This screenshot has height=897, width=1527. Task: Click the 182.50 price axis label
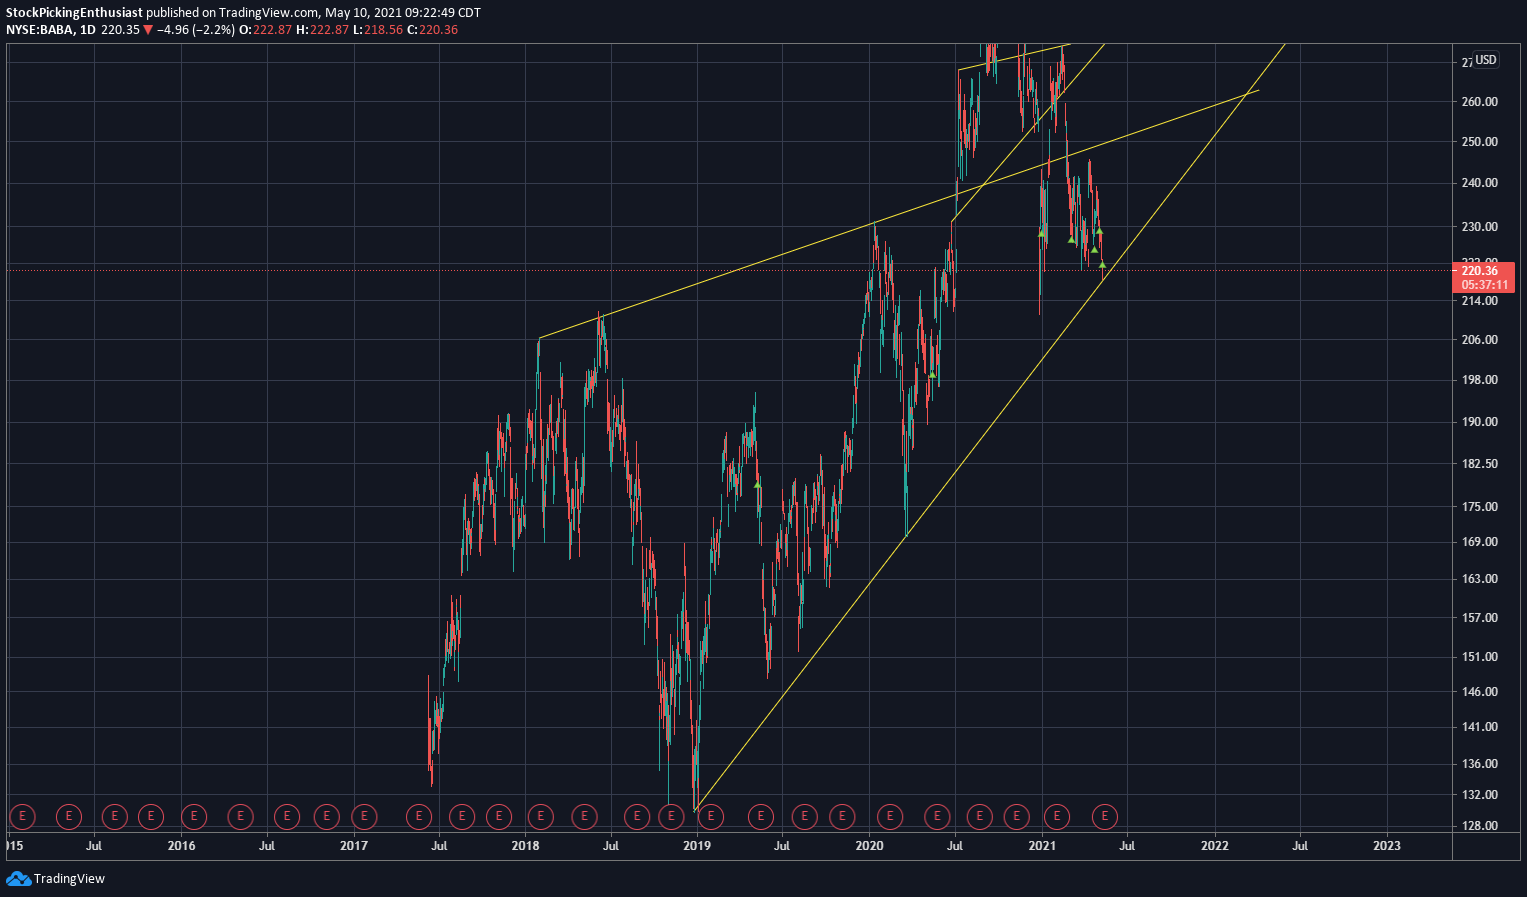pos(1480,464)
